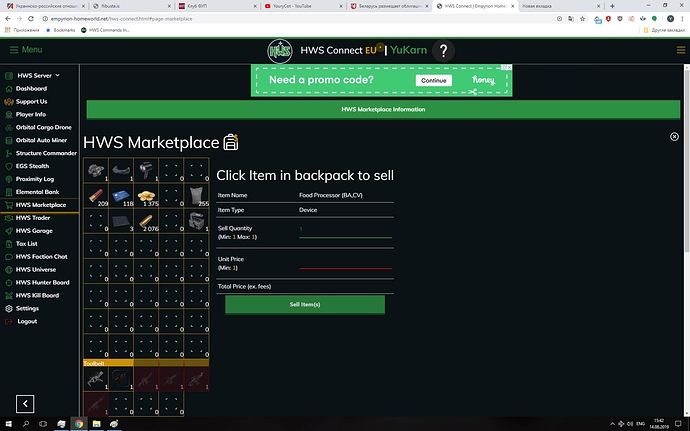Open Structure Commander
The width and height of the screenshot is (690, 431).
[x=46, y=153]
